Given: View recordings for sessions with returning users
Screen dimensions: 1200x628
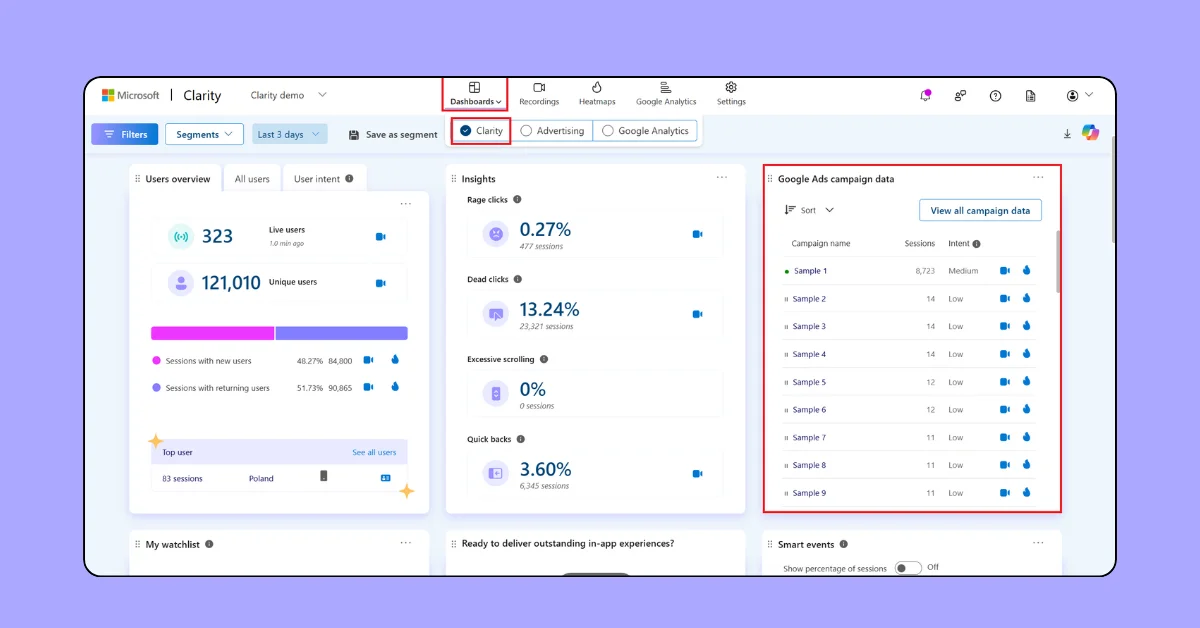Looking at the screenshot, I should 368,387.
